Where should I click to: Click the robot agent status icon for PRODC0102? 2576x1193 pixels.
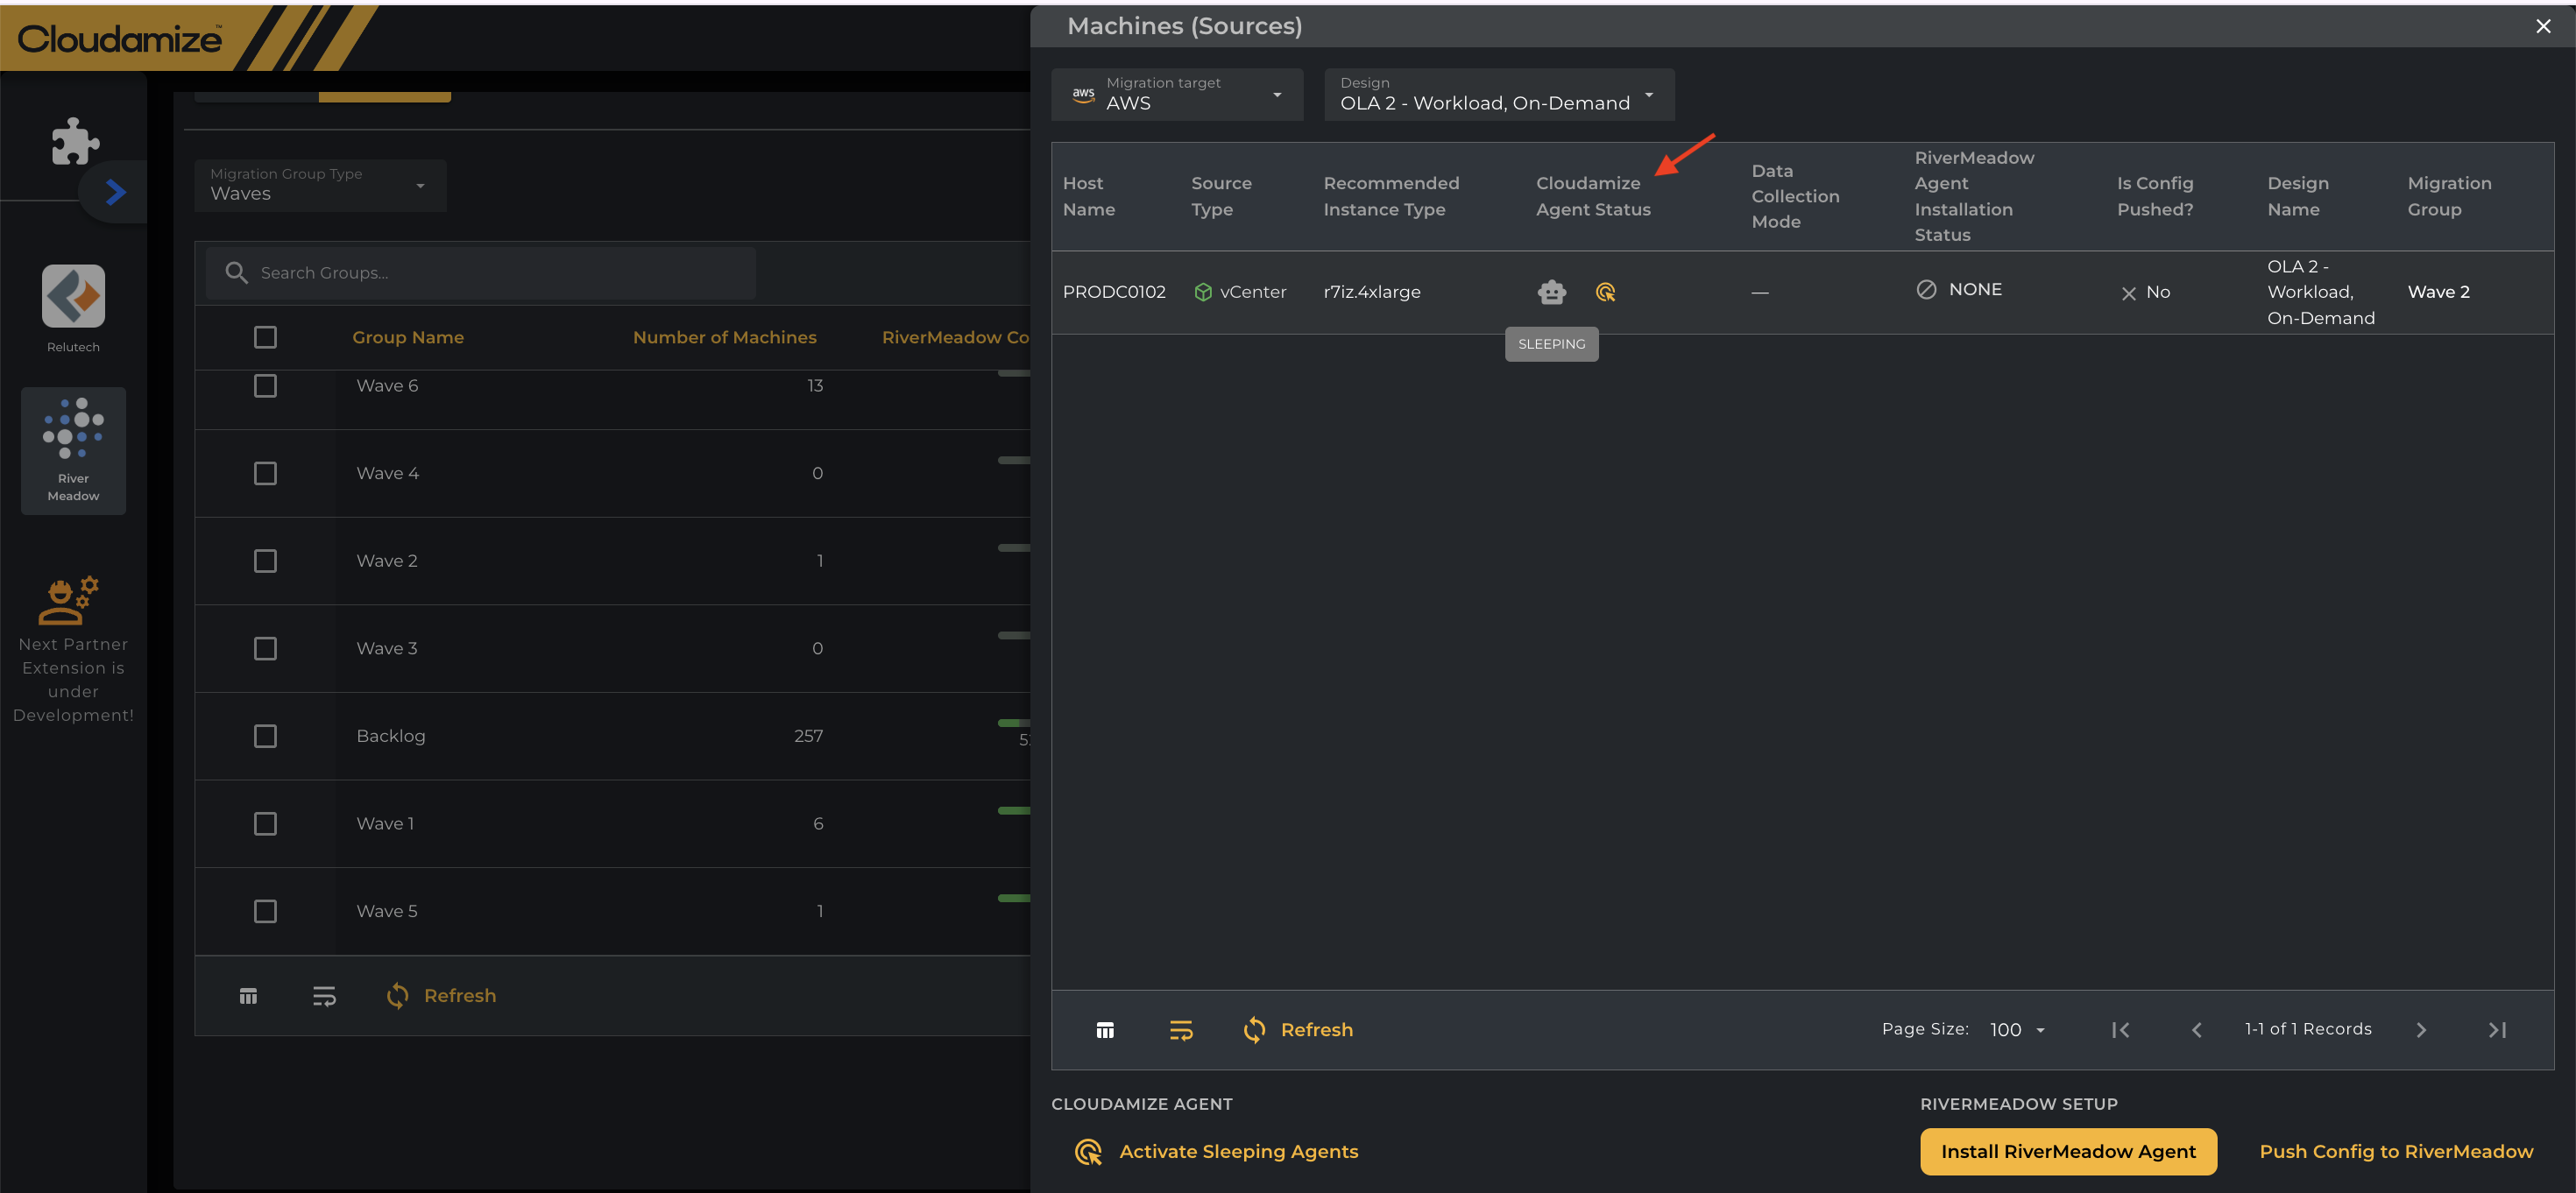[1551, 292]
